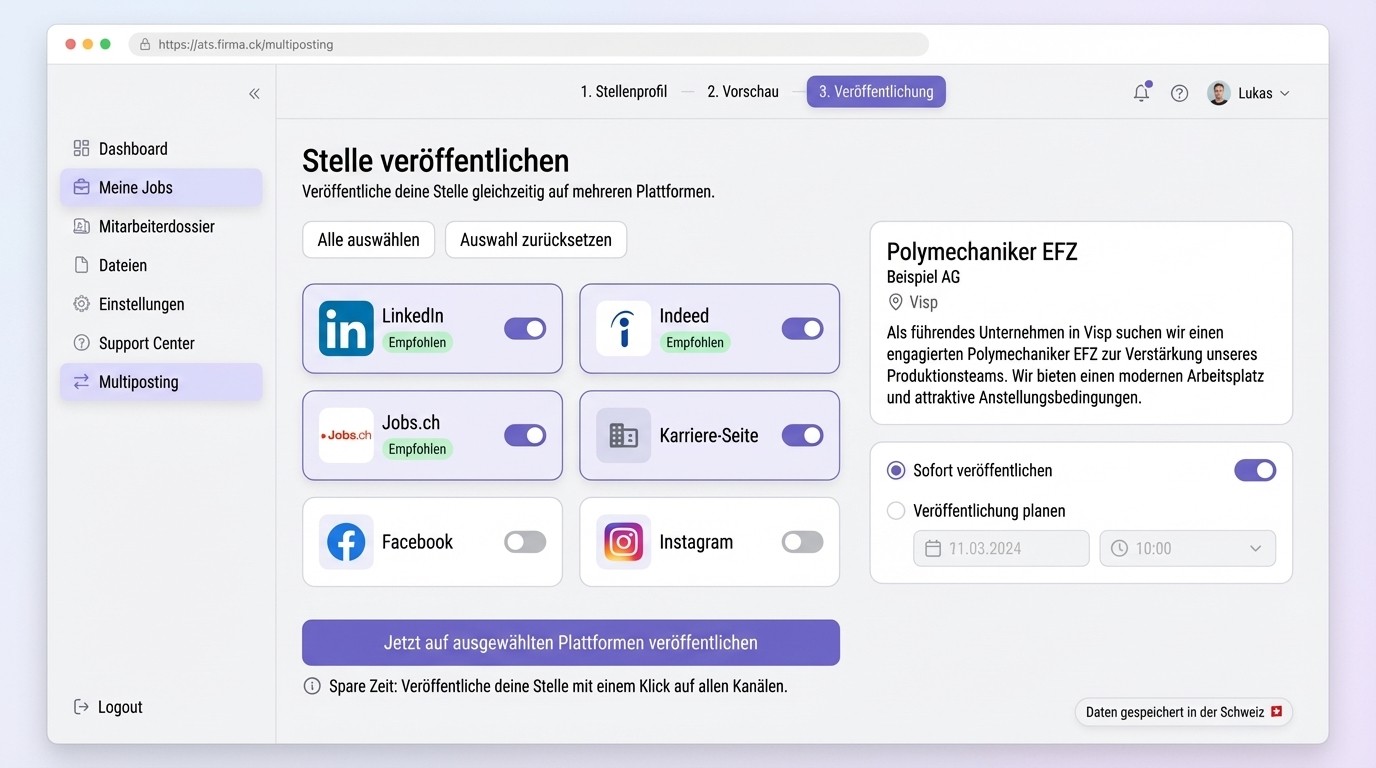Click the Beispiel AG company name

923,277
